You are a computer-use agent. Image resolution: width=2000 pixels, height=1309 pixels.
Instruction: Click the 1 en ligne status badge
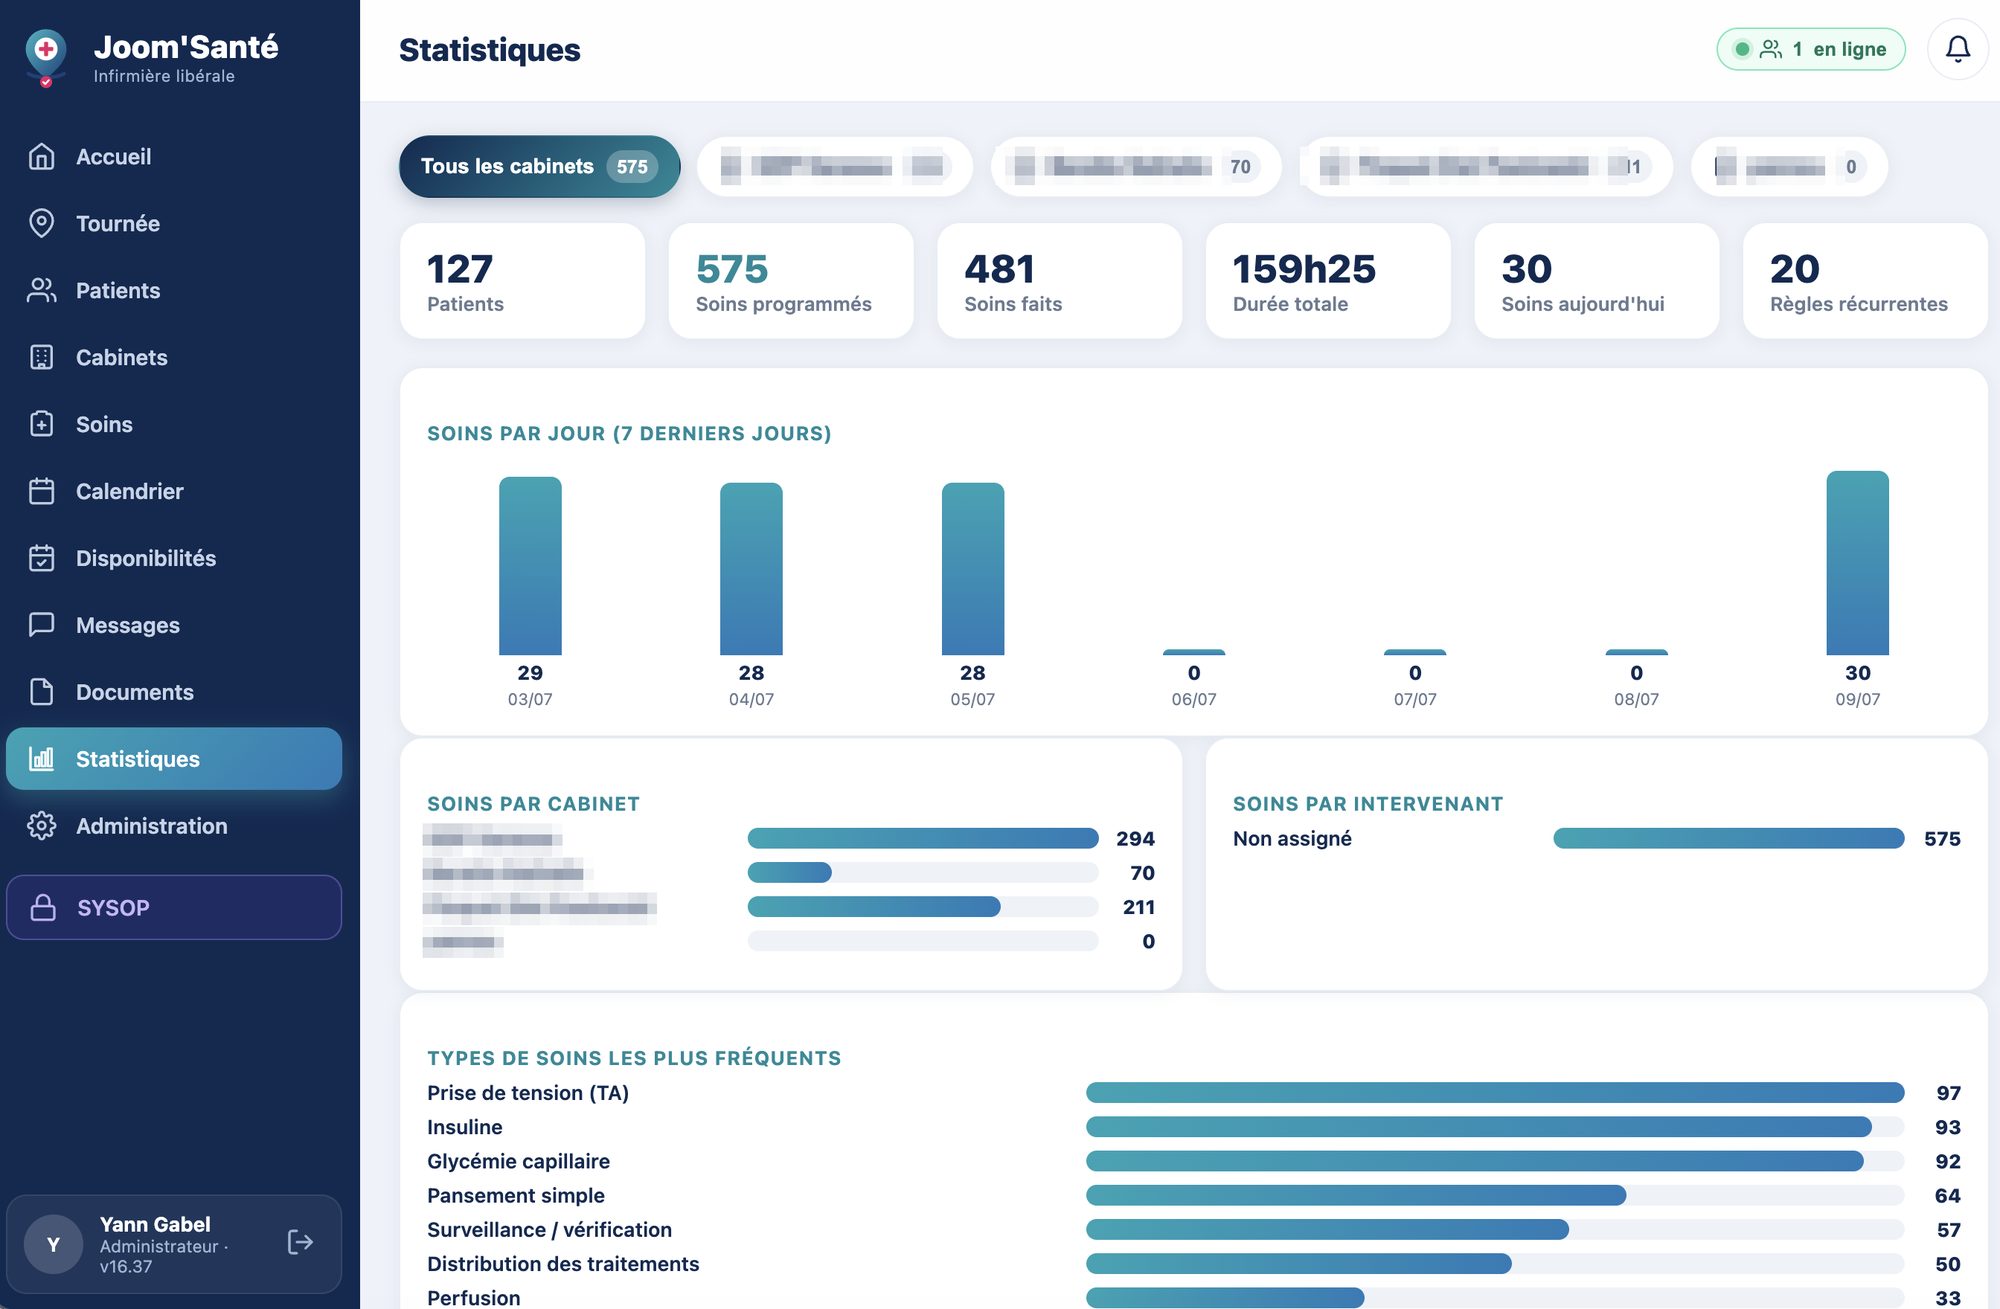1811,49
